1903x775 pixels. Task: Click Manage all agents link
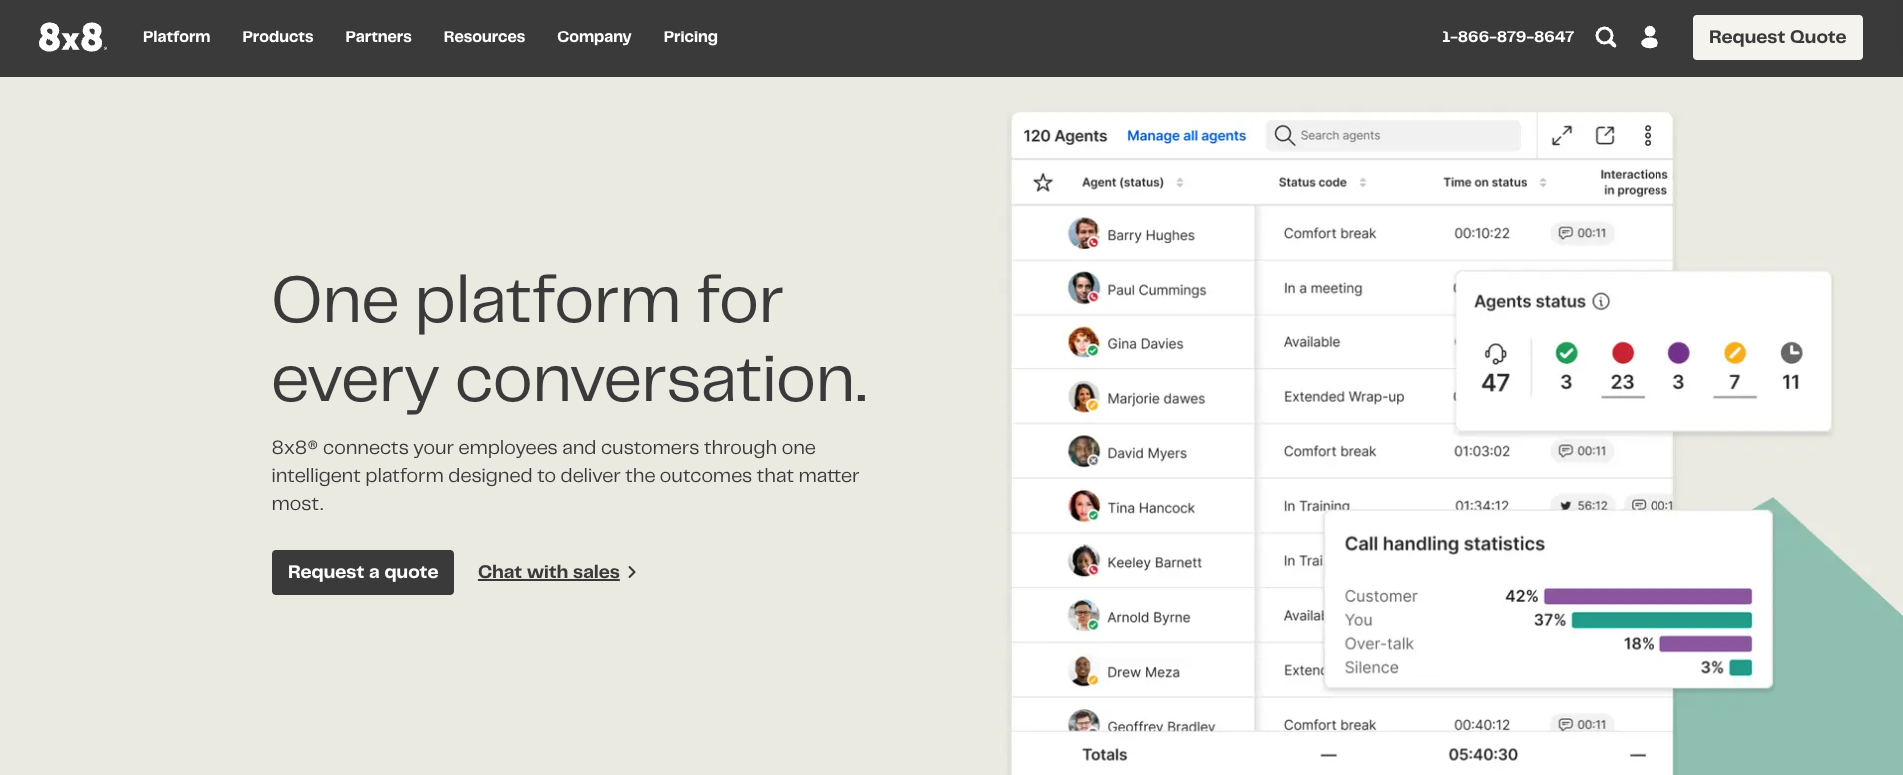point(1186,136)
